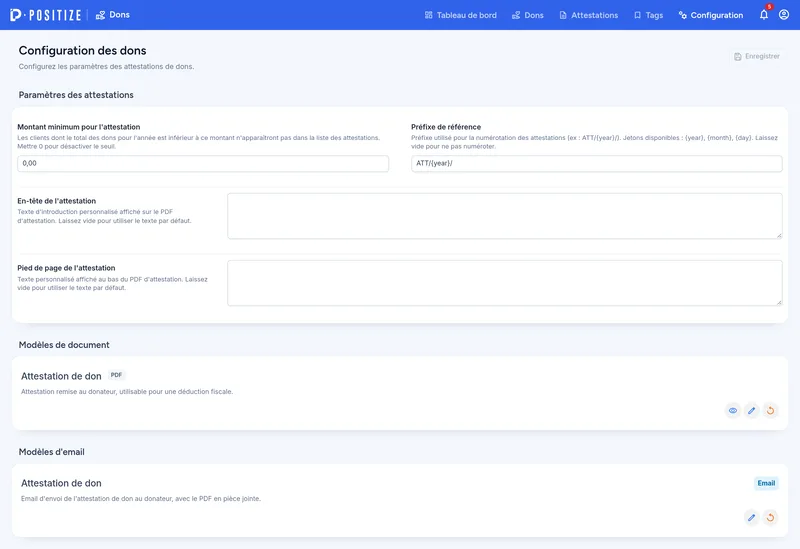
Task: Click the Tags bookmark icon
Action: coord(637,15)
